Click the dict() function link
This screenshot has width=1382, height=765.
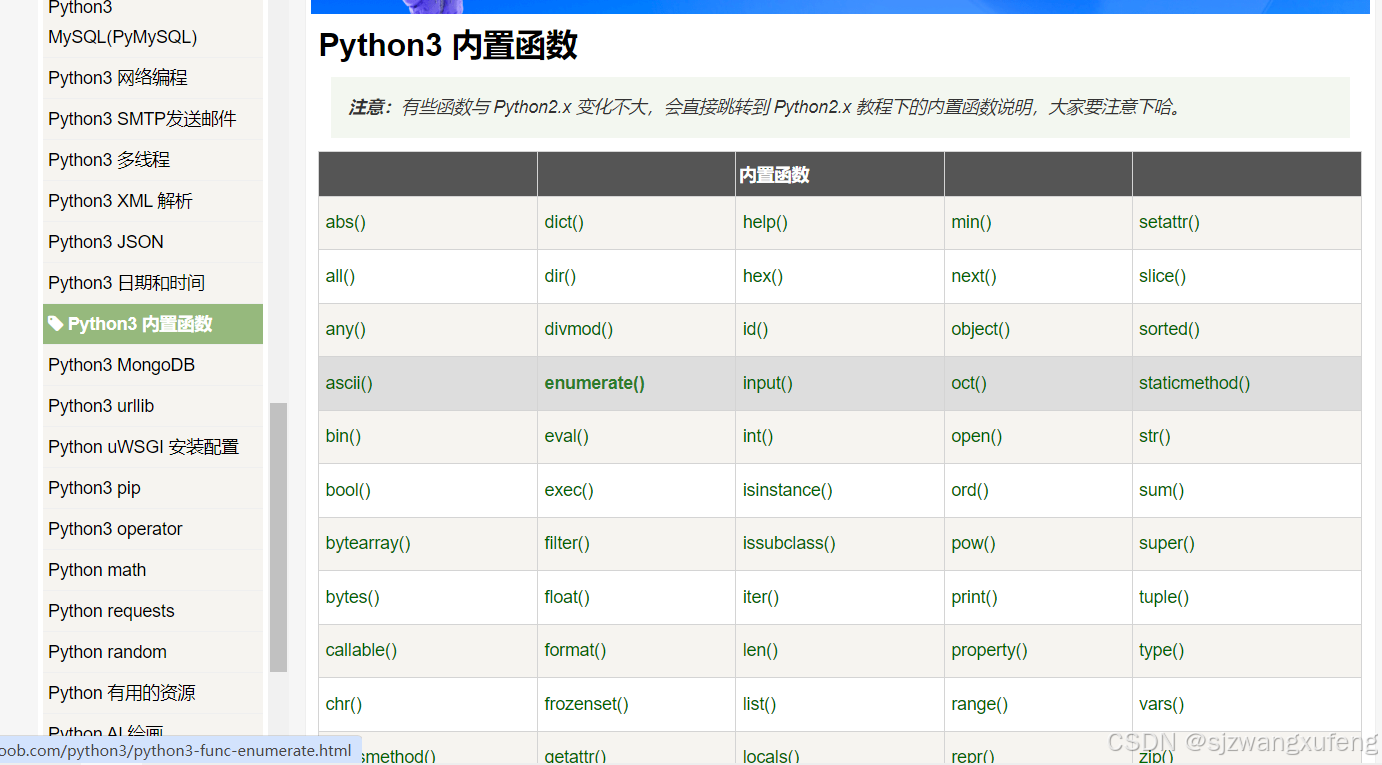[563, 222]
